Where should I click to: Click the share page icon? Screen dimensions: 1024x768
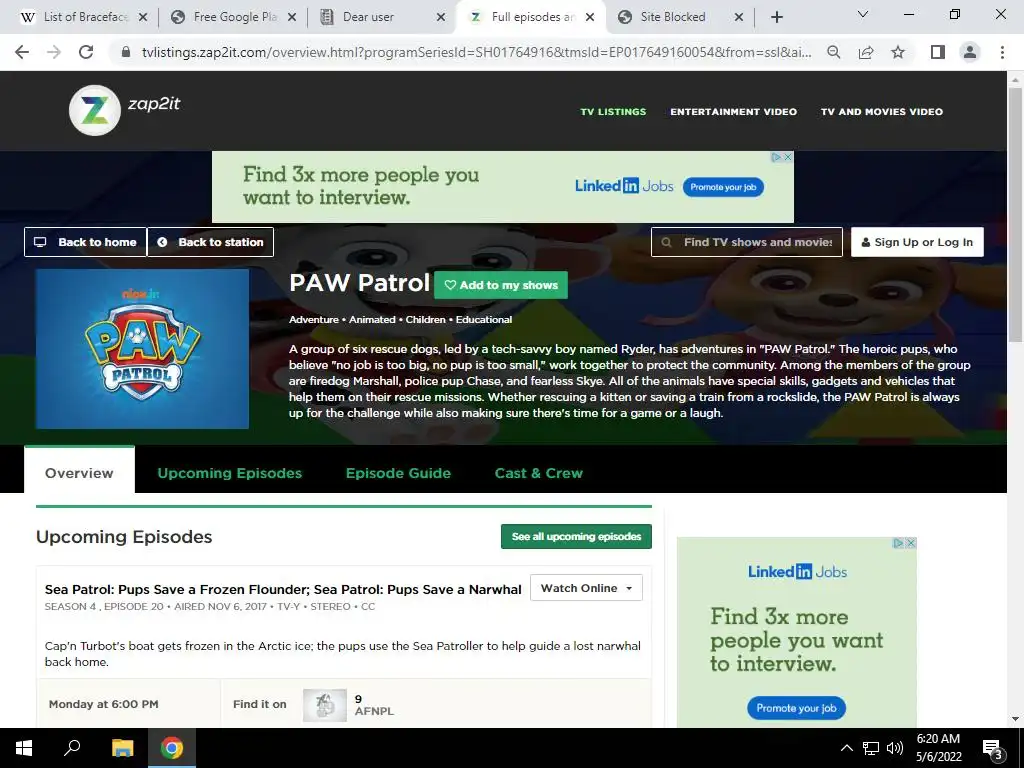[866, 52]
